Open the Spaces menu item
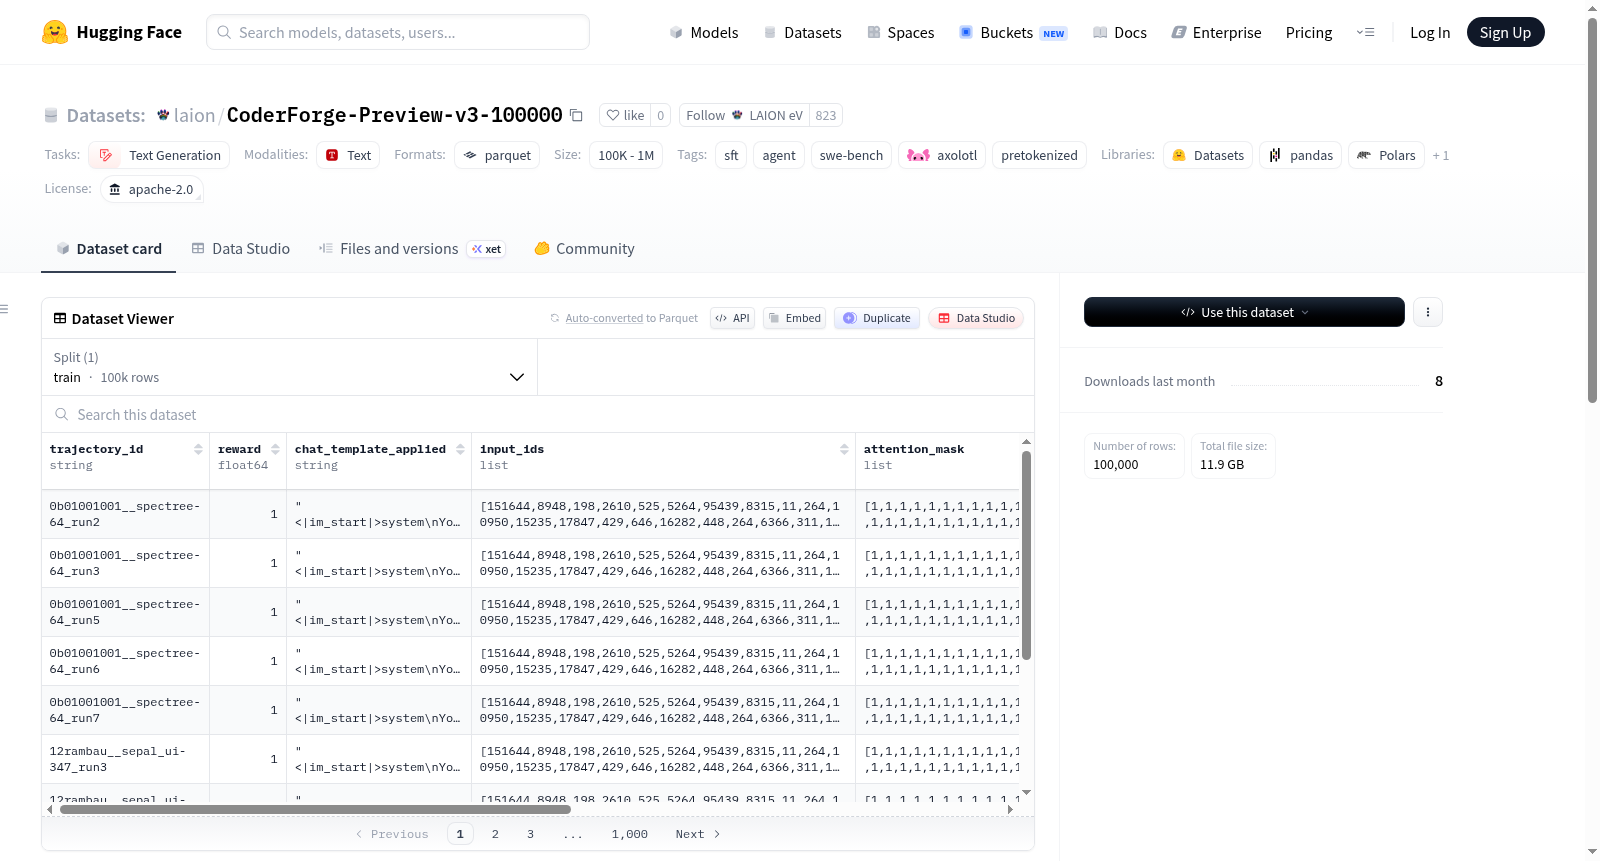The image size is (1600, 861). coord(900,32)
